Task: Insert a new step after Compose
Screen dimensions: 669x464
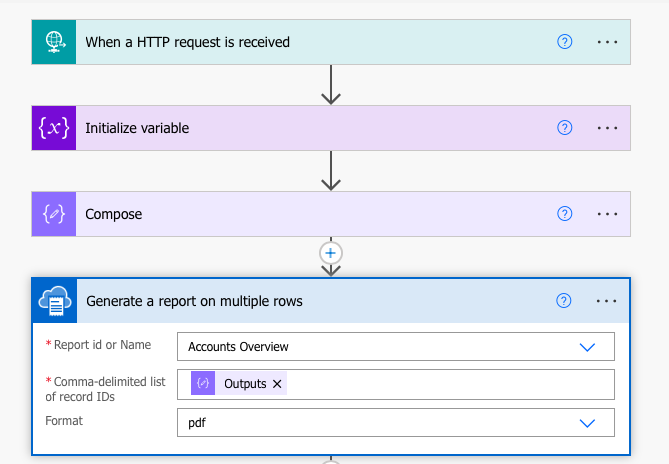Action: click(331, 253)
